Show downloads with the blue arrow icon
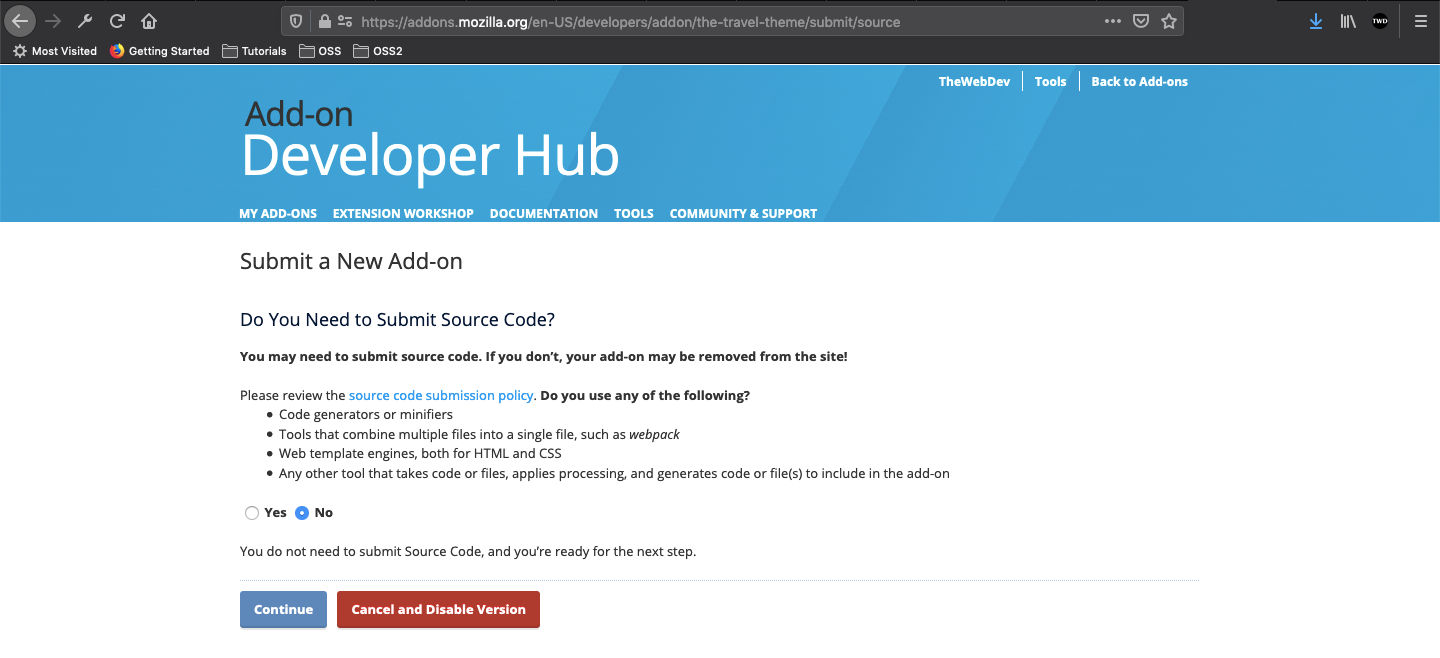This screenshot has width=1440, height=658. click(1316, 21)
